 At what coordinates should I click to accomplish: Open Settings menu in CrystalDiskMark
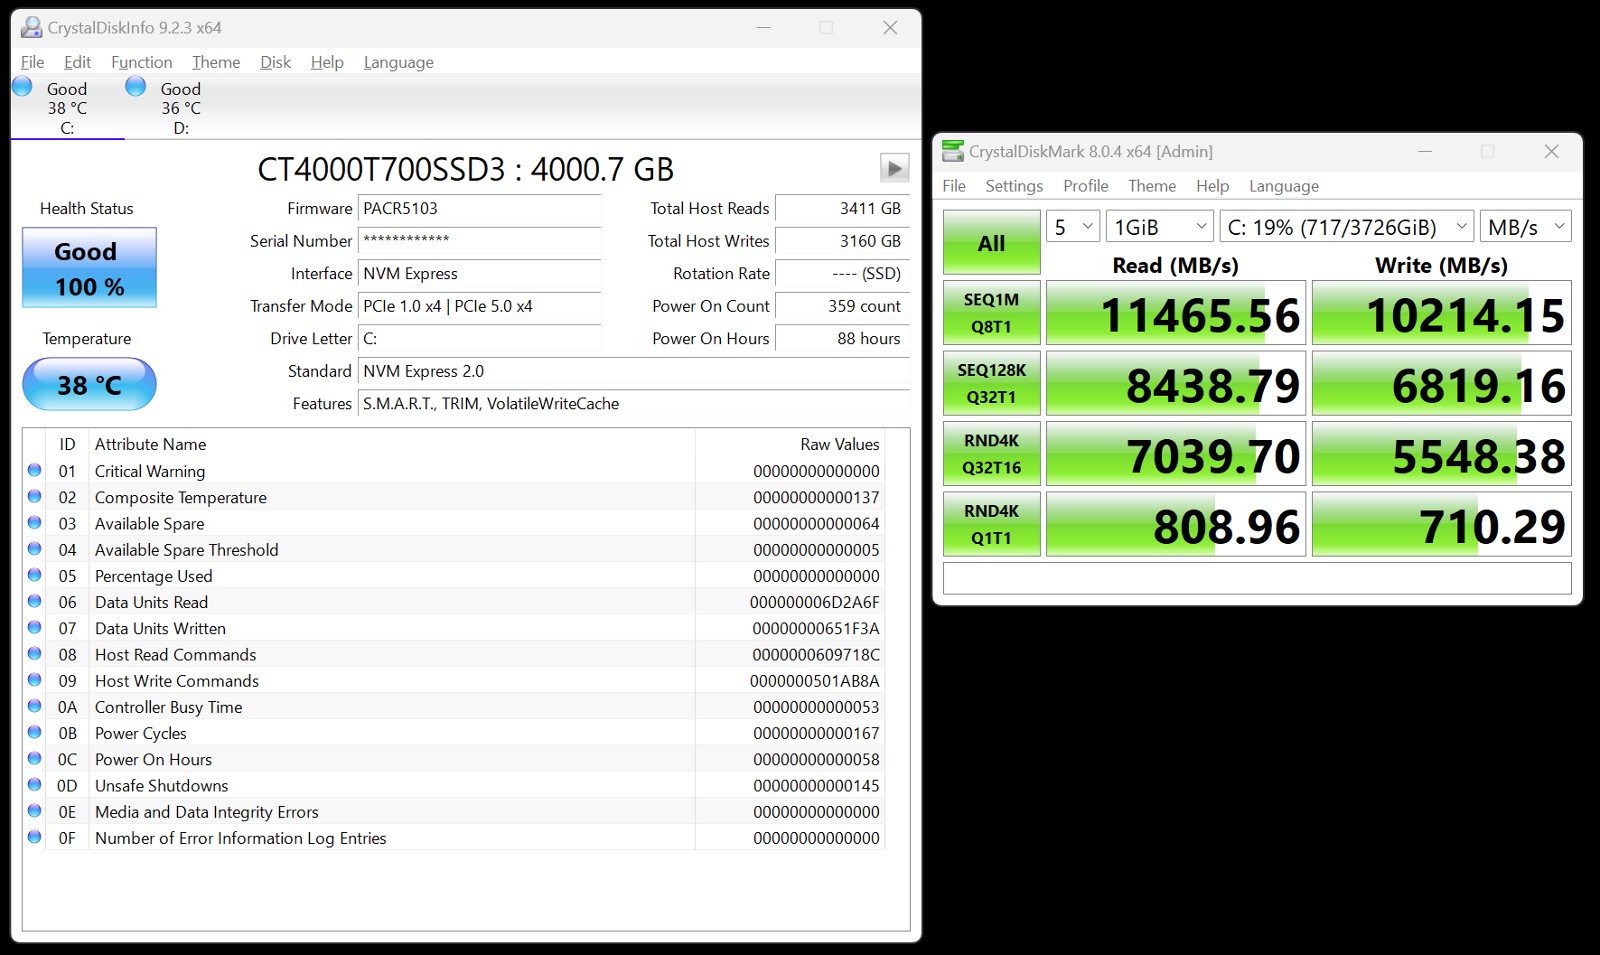1014,186
